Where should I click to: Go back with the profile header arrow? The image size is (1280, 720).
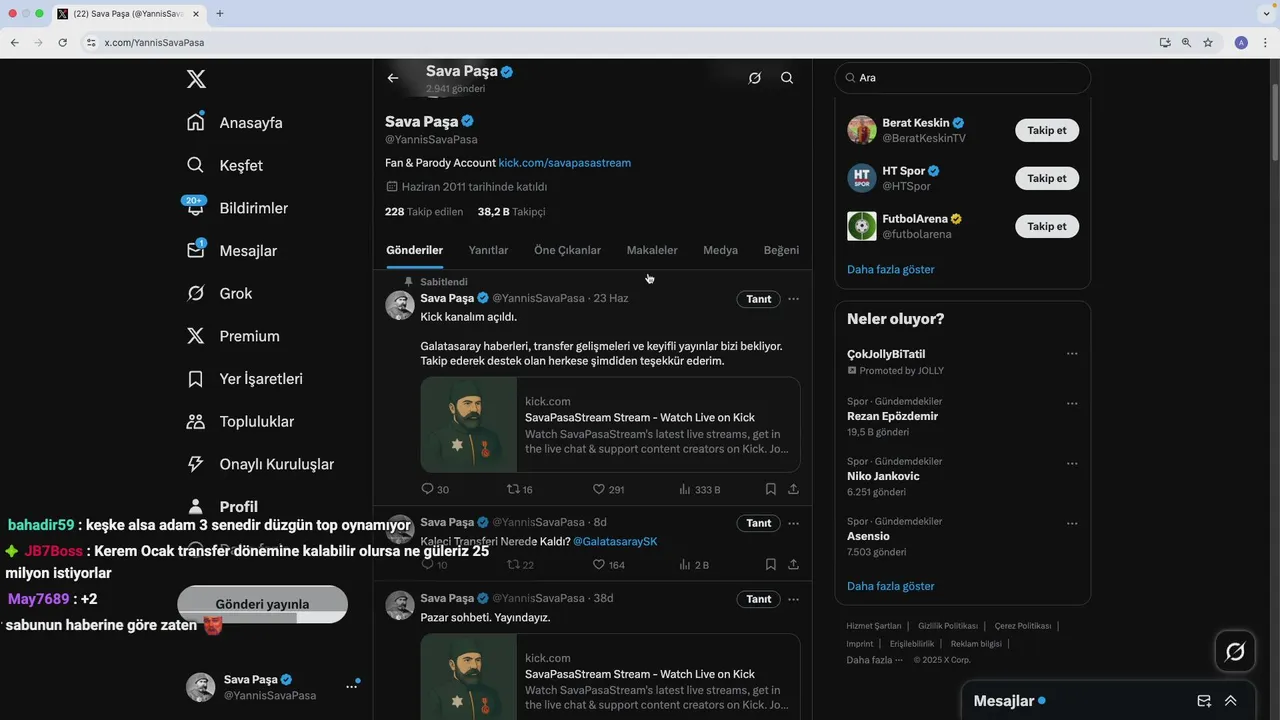[393, 78]
